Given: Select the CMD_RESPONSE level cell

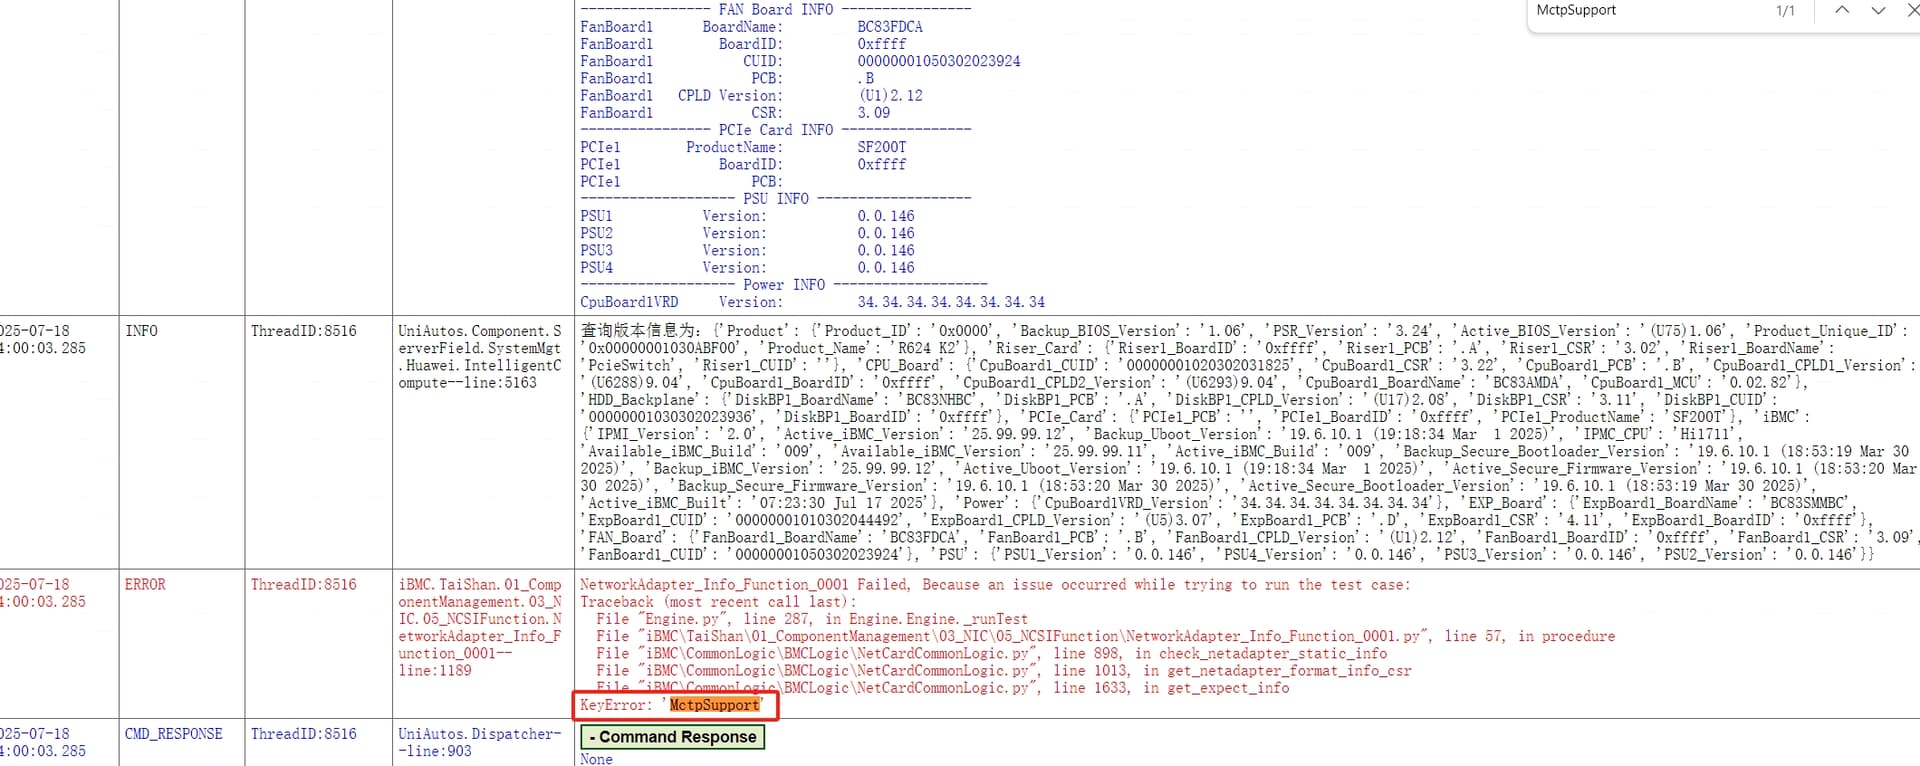Looking at the screenshot, I should [173, 734].
